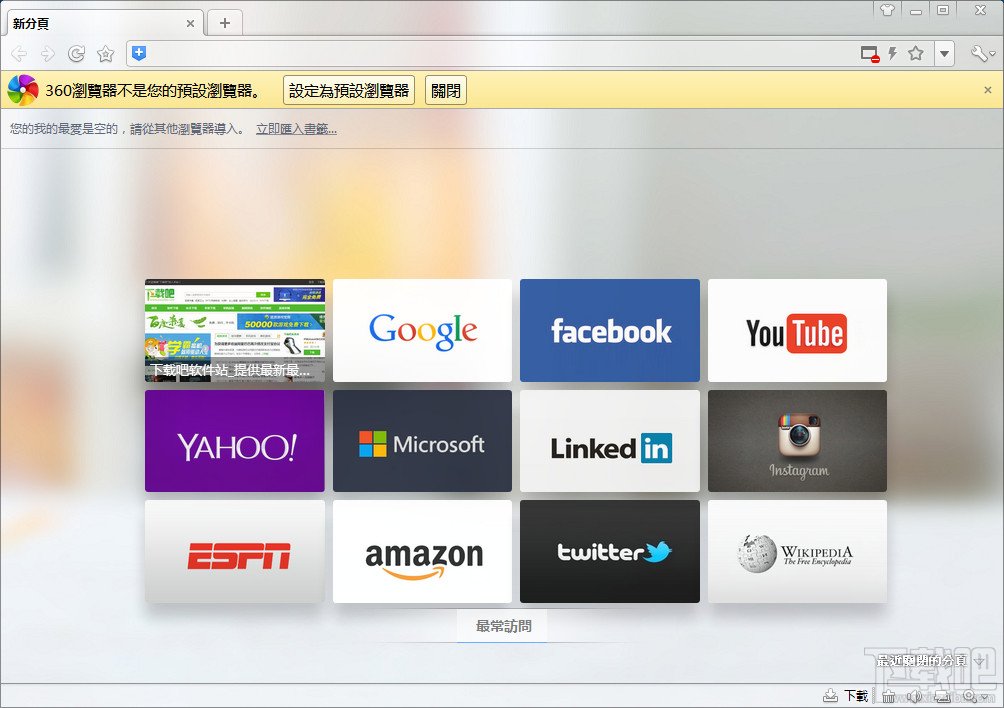The image size is (1004, 708).
Task: Open the Facebook tile
Action: click(x=610, y=330)
